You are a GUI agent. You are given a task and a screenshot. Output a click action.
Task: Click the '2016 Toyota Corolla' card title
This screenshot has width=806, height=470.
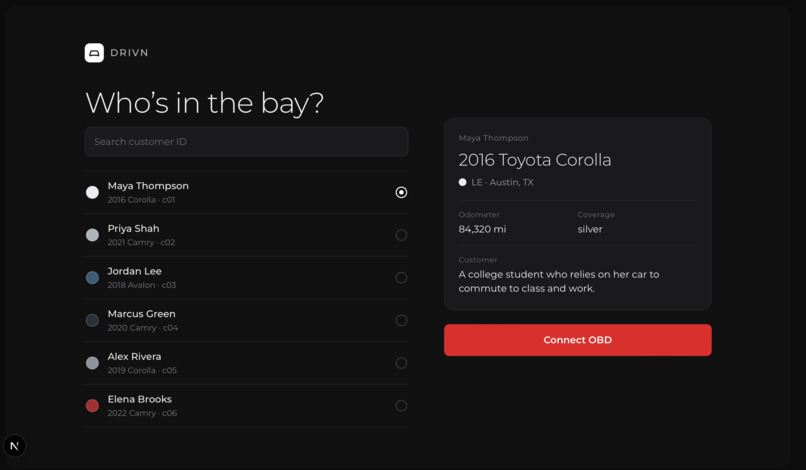535,160
